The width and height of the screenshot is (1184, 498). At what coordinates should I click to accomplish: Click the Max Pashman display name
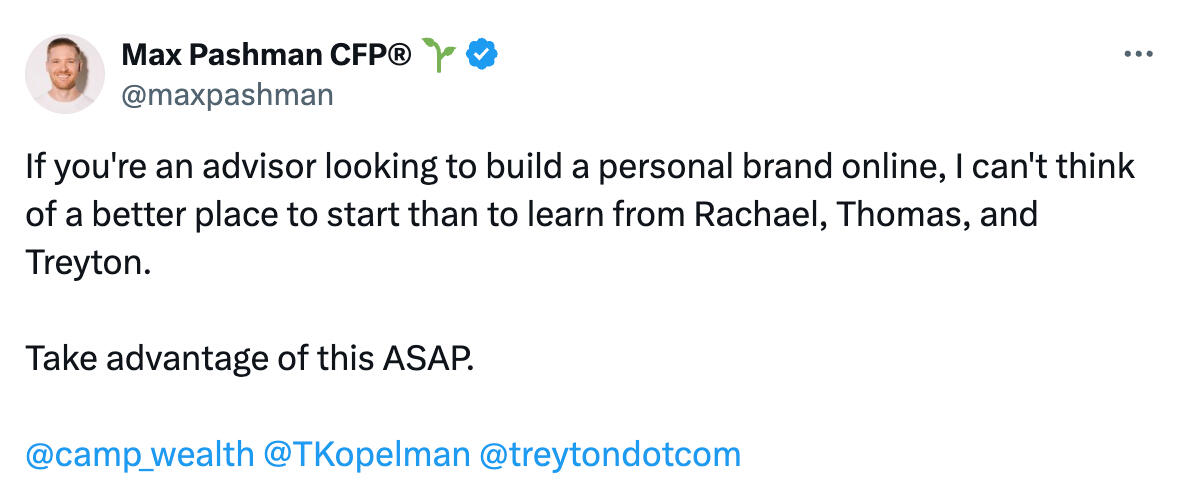click(227, 56)
